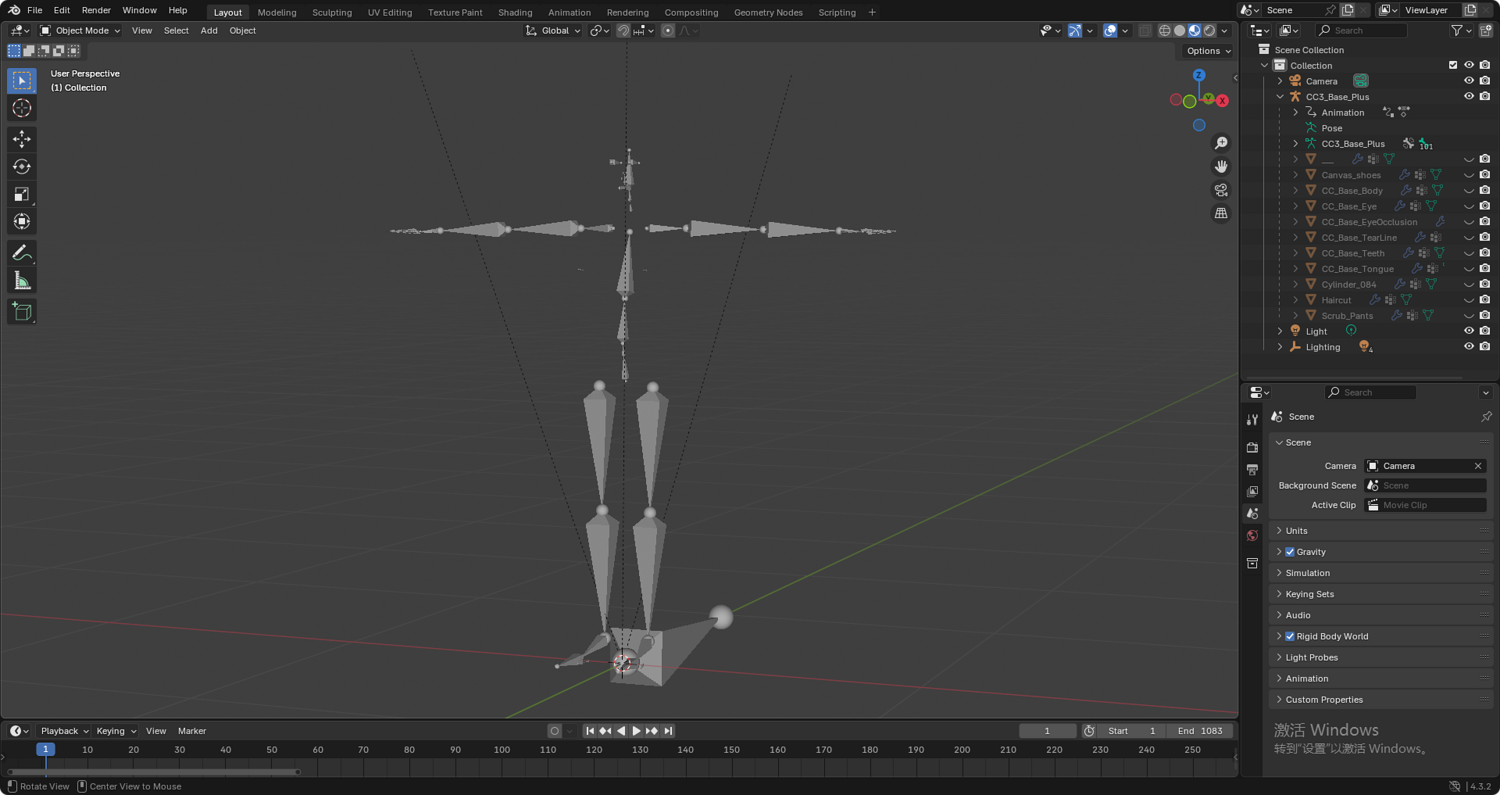Expand the Light Probes panel
1500x795 pixels.
coord(1380,657)
